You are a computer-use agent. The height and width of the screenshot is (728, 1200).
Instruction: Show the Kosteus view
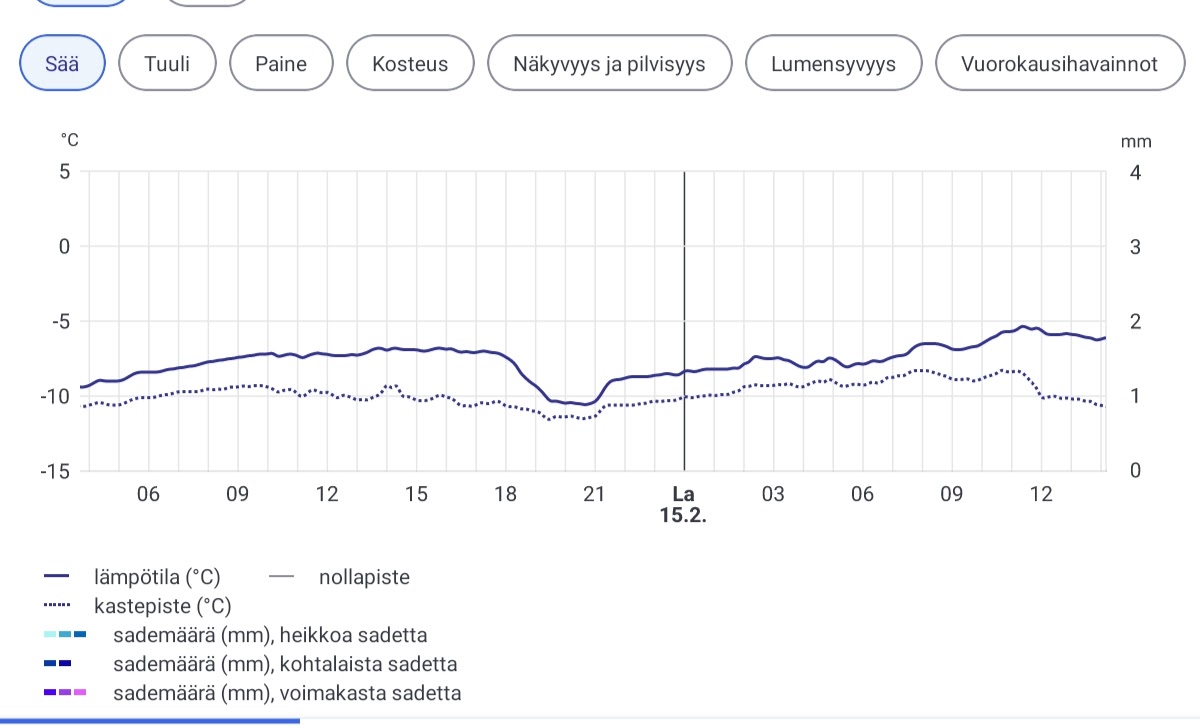pos(410,63)
